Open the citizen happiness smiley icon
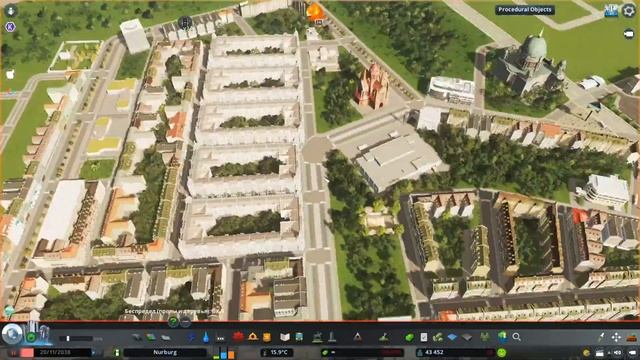This screenshot has height=360, width=640. 502,353
